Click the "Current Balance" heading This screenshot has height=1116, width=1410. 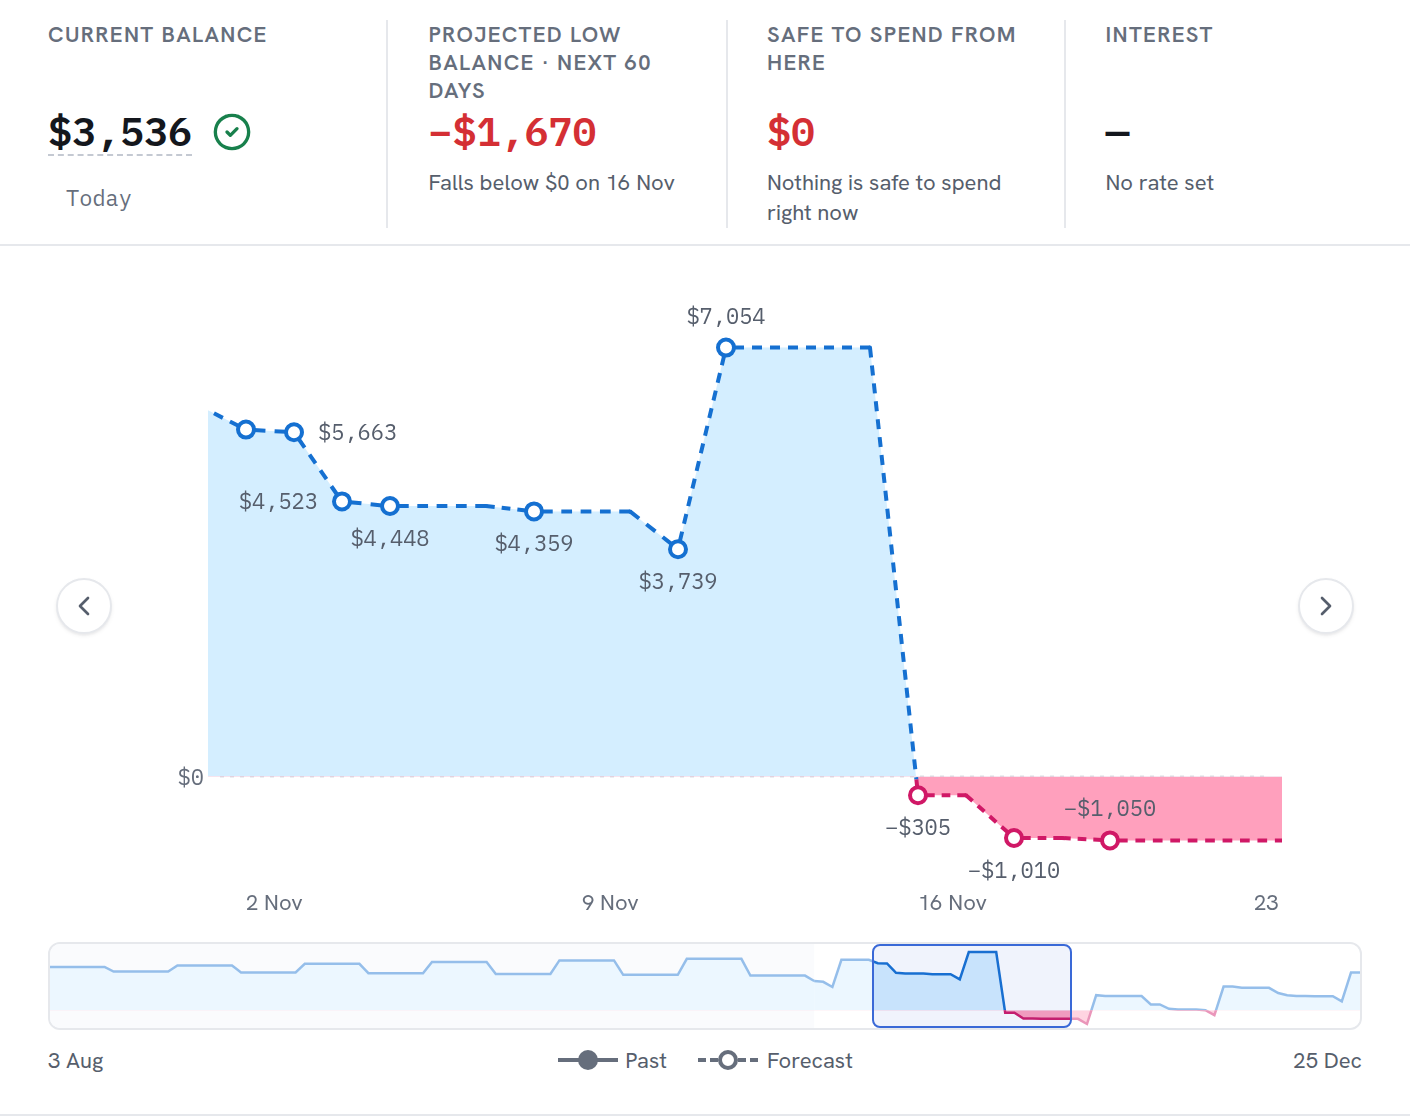coord(158,35)
